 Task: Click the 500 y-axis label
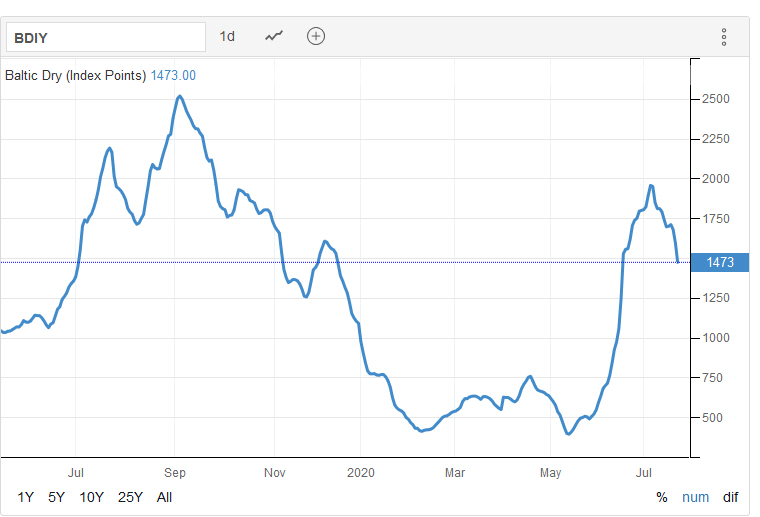click(712, 418)
